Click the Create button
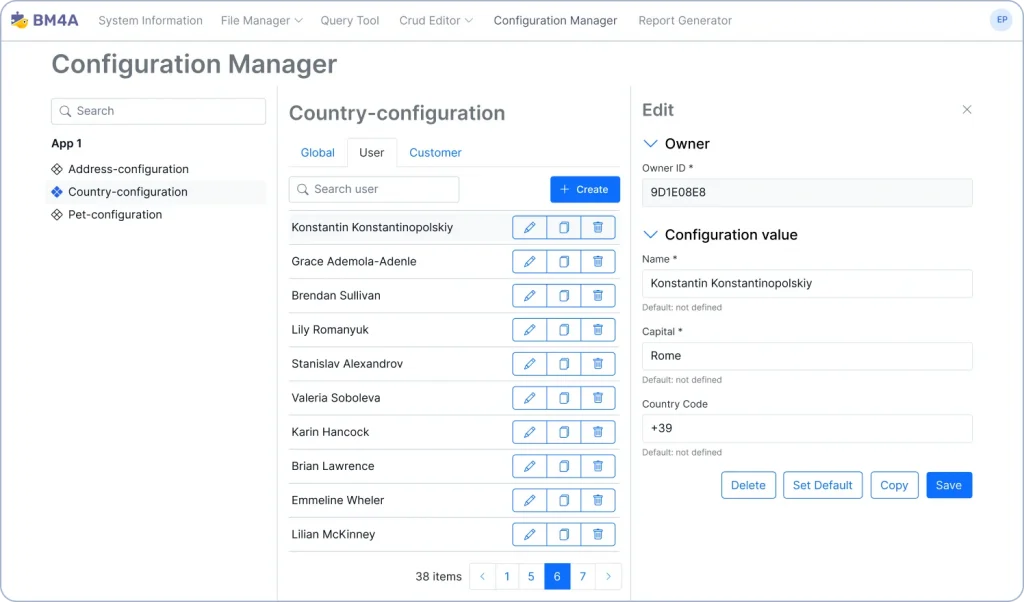Image resolution: width=1024 pixels, height=602 pixels. 584,189
